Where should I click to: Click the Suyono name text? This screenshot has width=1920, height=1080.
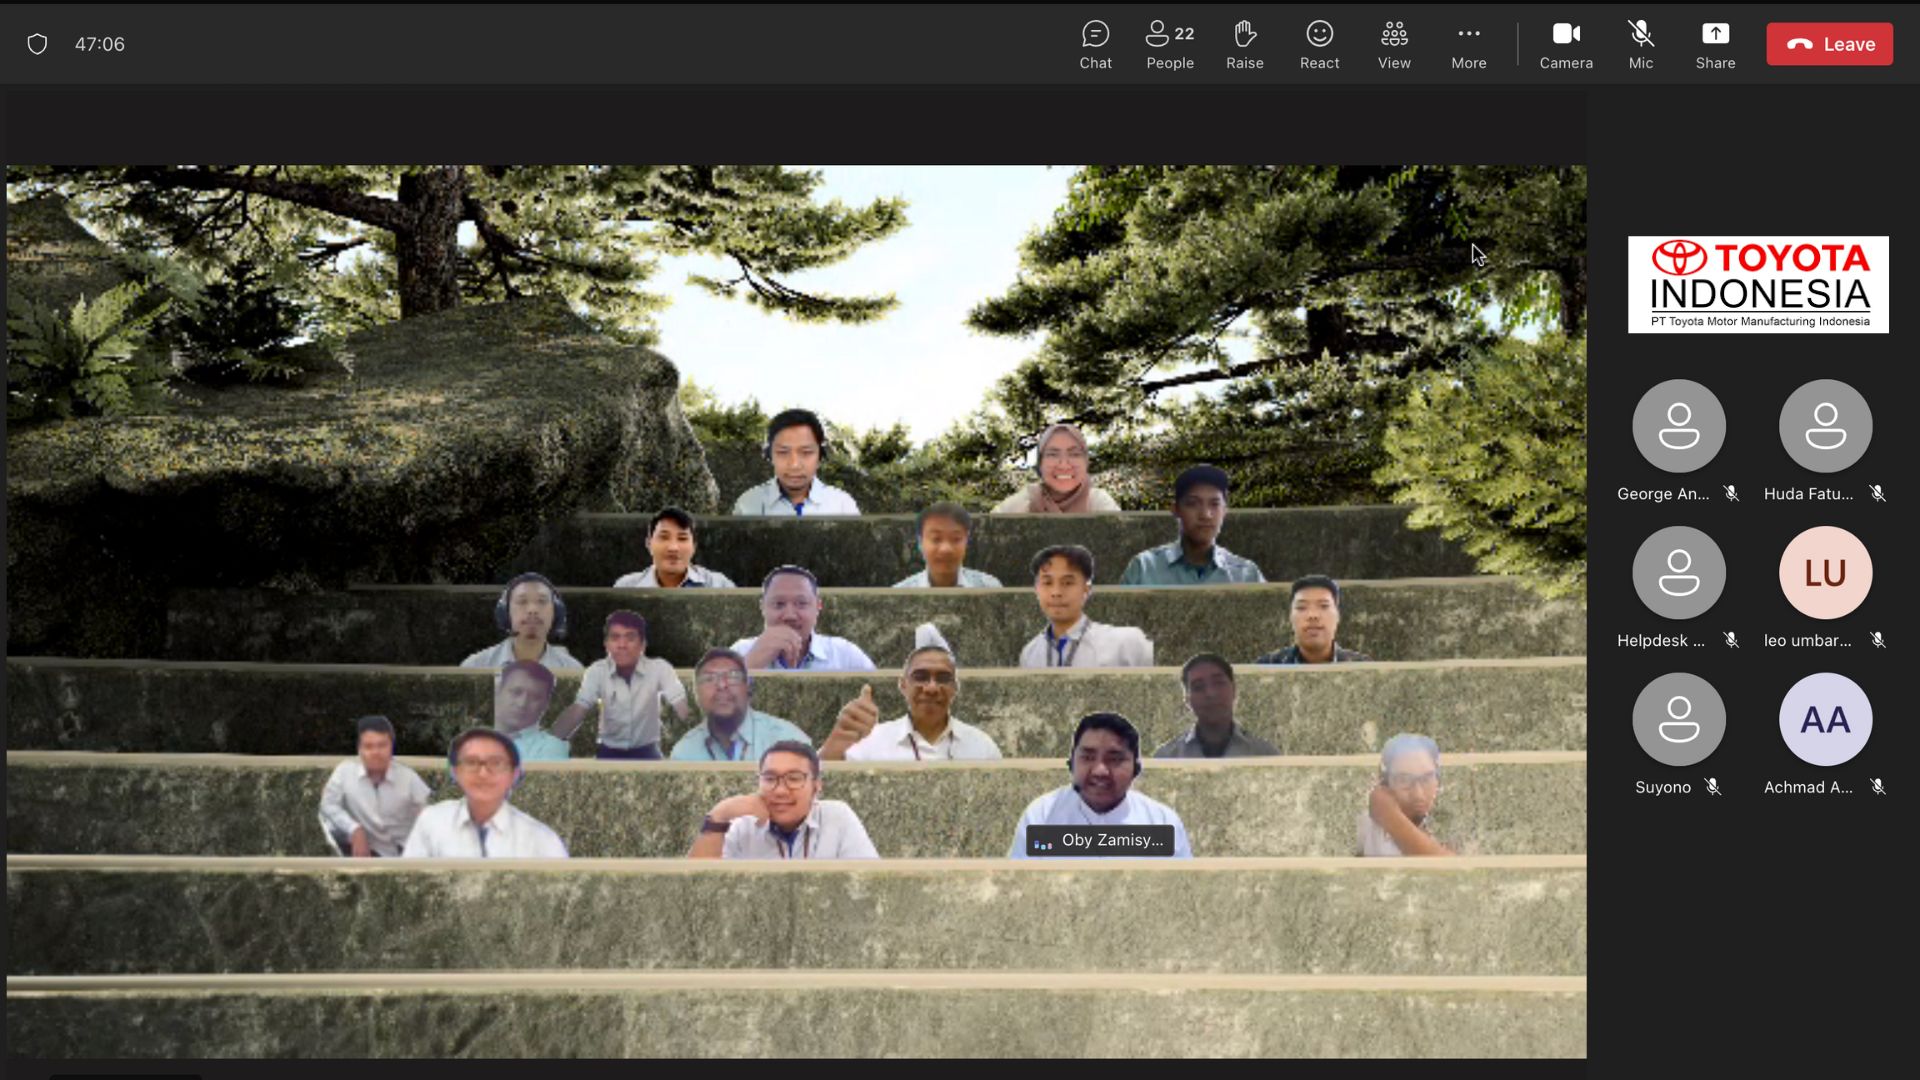pos(1663,788)
